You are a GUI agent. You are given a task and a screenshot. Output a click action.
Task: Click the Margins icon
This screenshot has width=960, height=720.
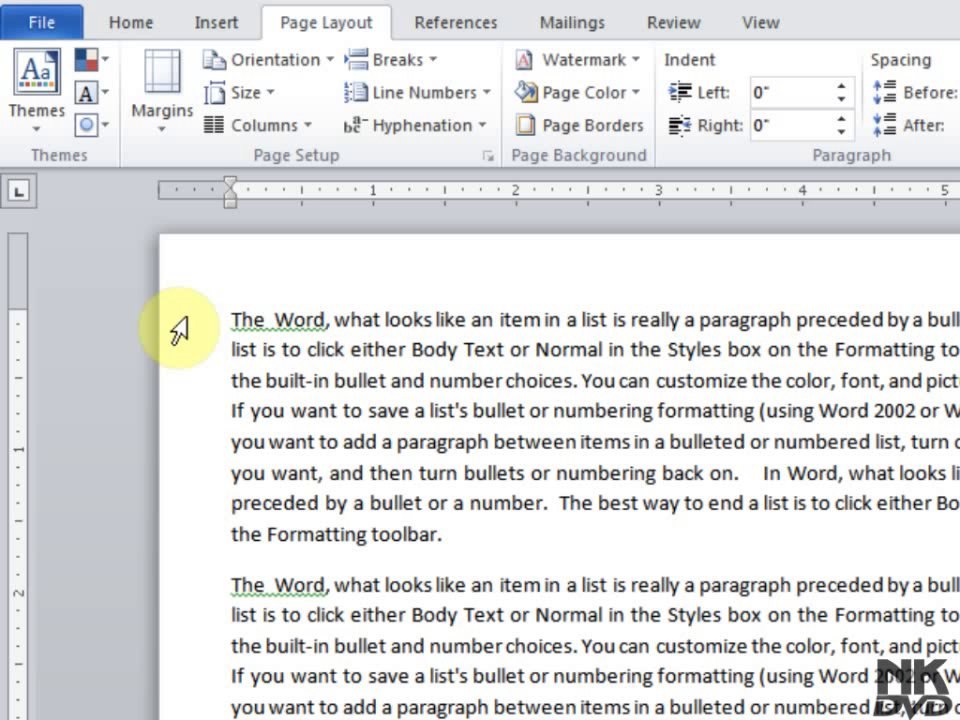click(162, 72)
